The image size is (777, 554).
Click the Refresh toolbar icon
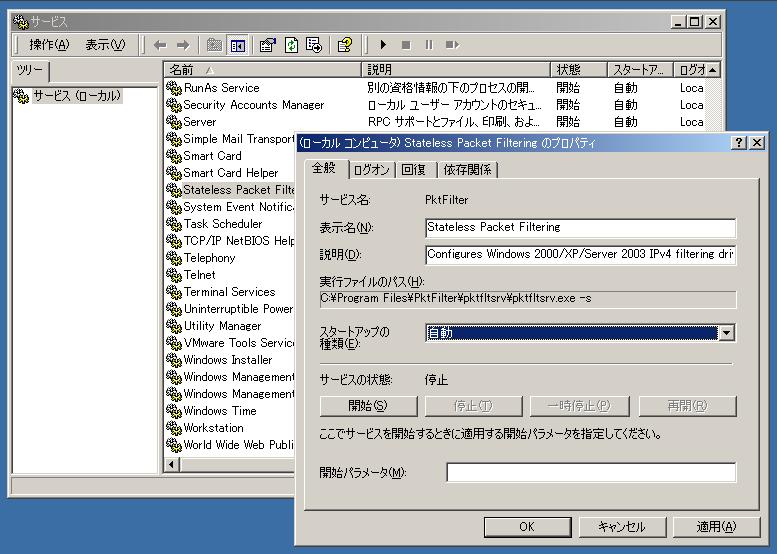(291, 45)
